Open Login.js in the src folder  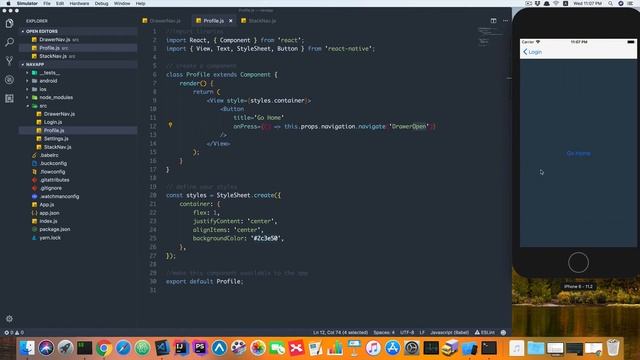pos(53,122)
